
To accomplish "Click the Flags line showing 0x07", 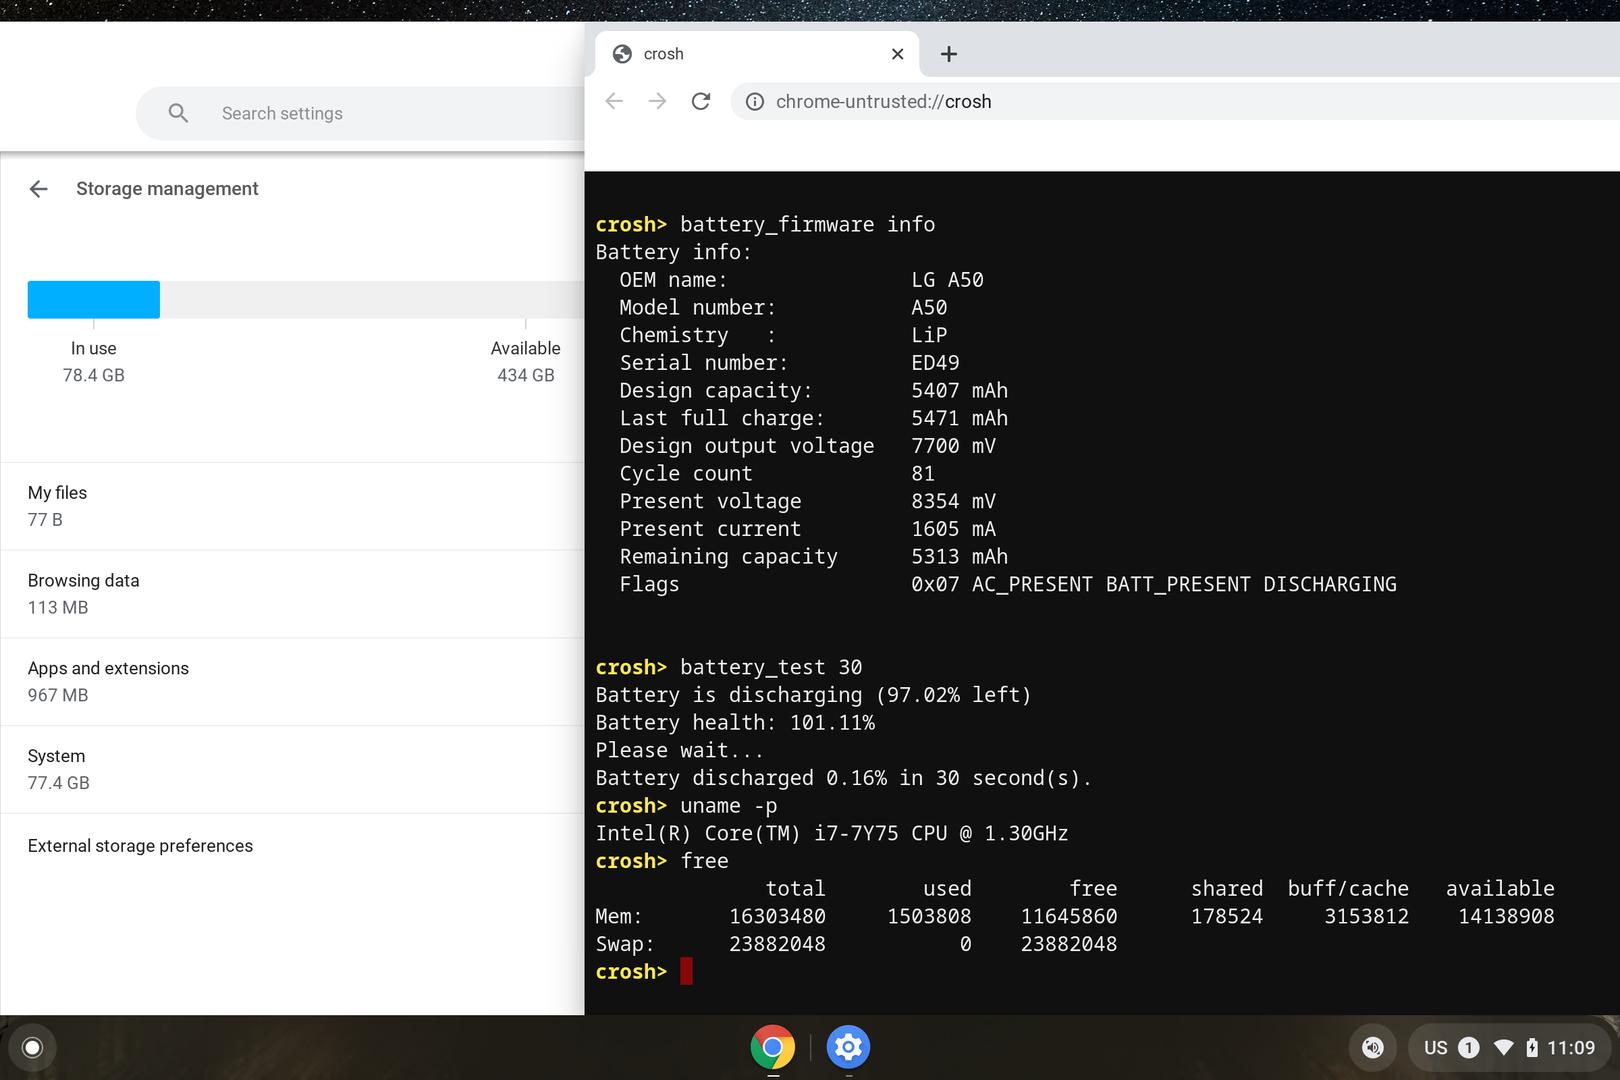I will click(1008, 584).
